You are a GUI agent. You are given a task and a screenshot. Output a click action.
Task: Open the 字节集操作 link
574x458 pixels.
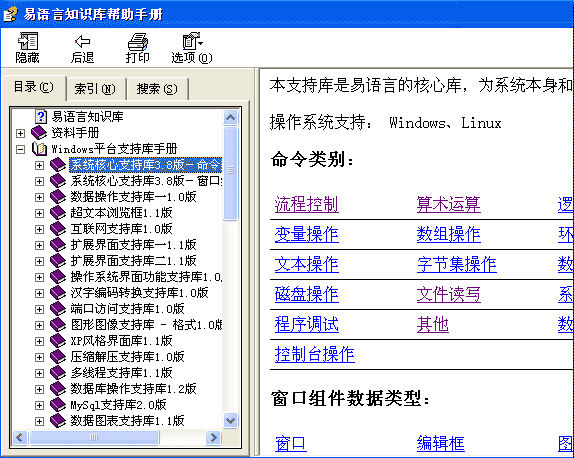pyautogui.click(x=456, y=264)
